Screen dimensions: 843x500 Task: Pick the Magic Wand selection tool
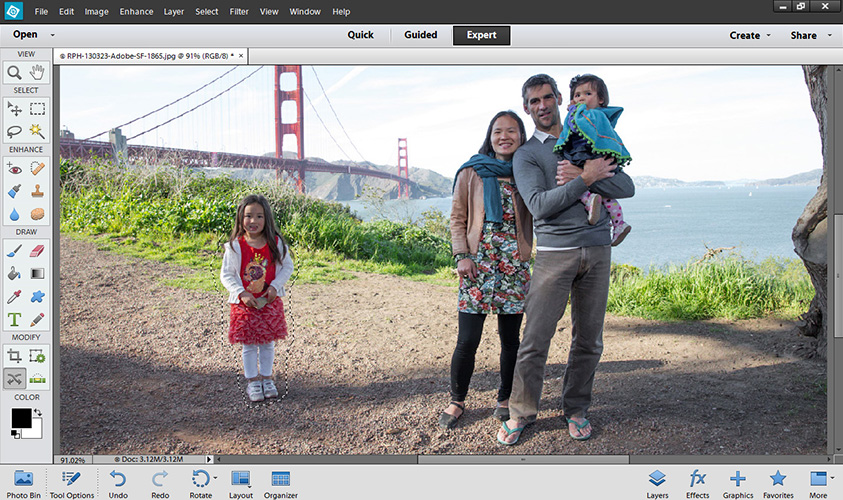(37, 131)
